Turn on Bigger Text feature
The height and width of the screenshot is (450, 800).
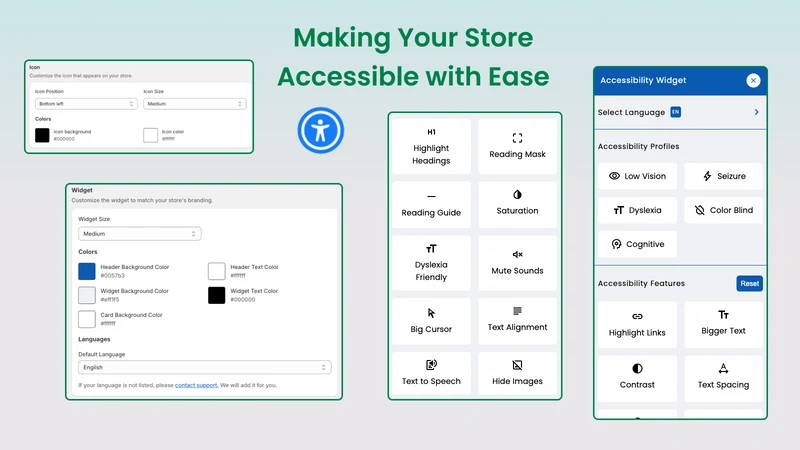(x=723, y=324)
